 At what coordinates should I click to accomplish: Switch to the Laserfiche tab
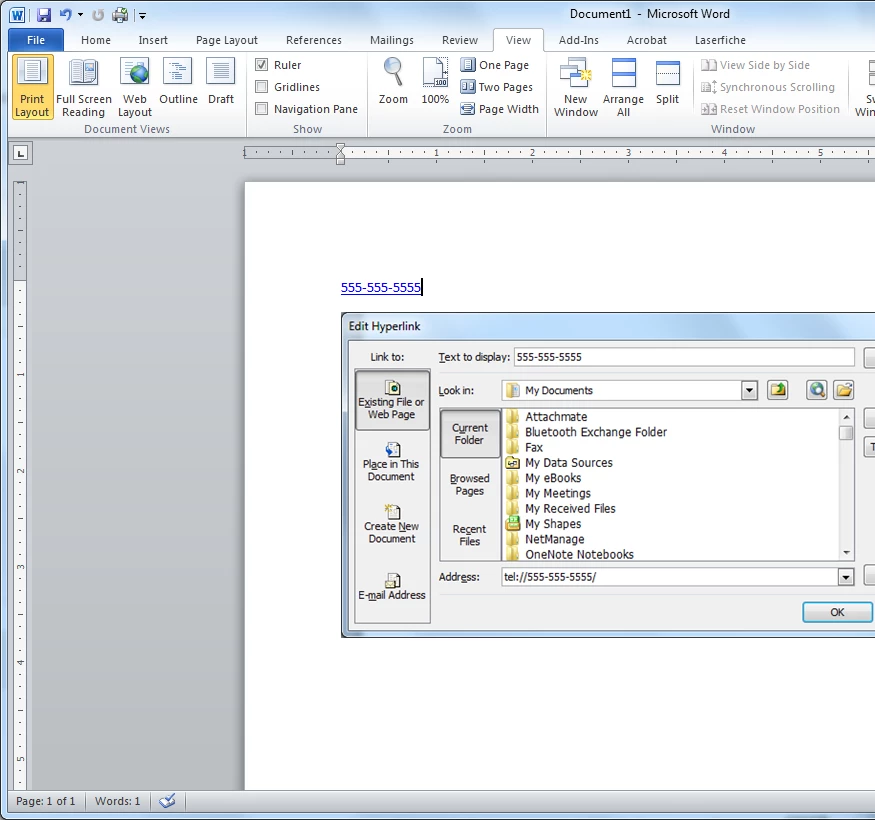click(720, 40)
